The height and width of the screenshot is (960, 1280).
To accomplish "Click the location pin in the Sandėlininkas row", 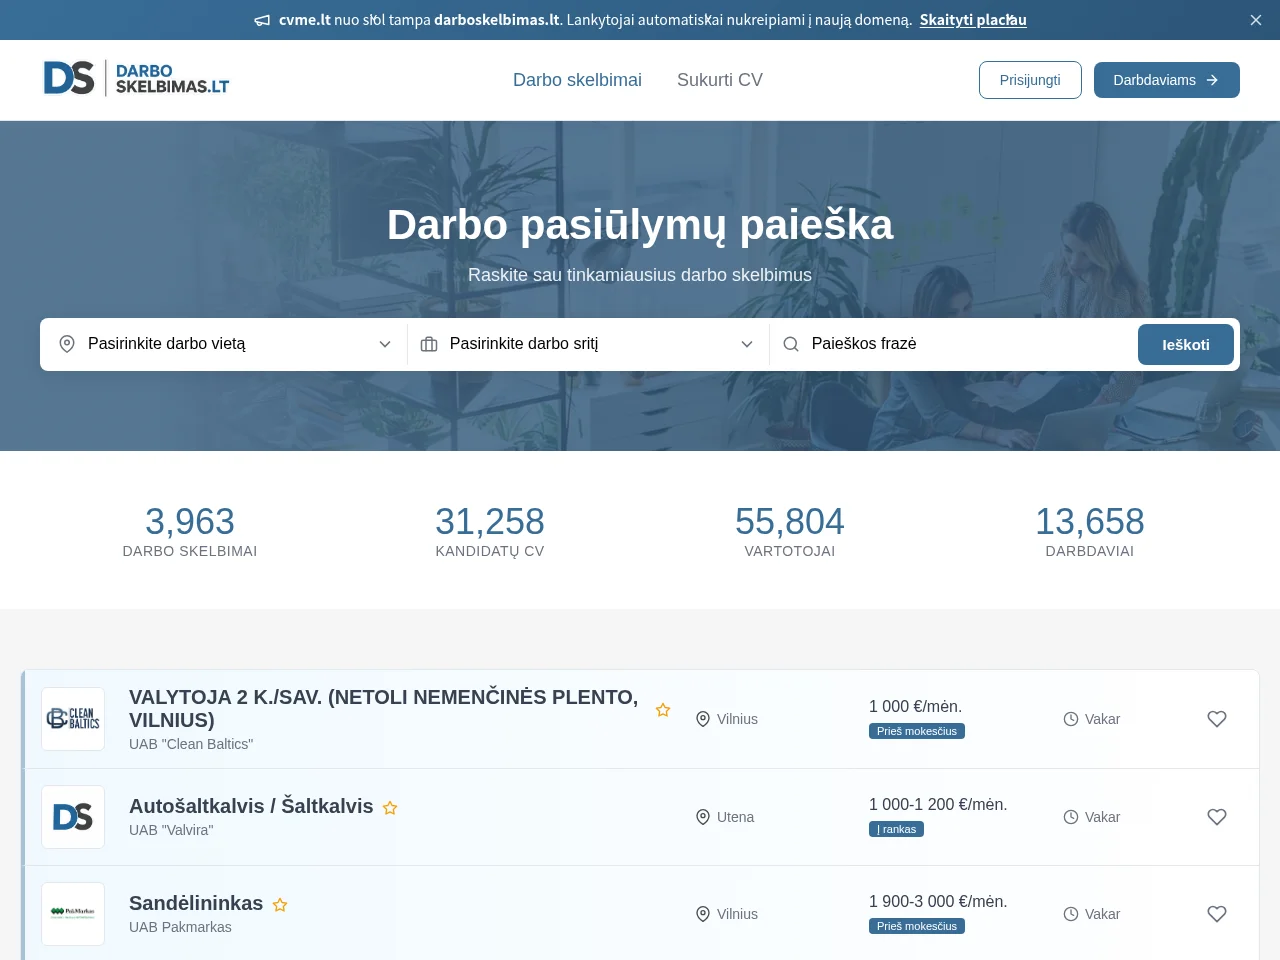I will pyautogui.click(x=703, y=914).
